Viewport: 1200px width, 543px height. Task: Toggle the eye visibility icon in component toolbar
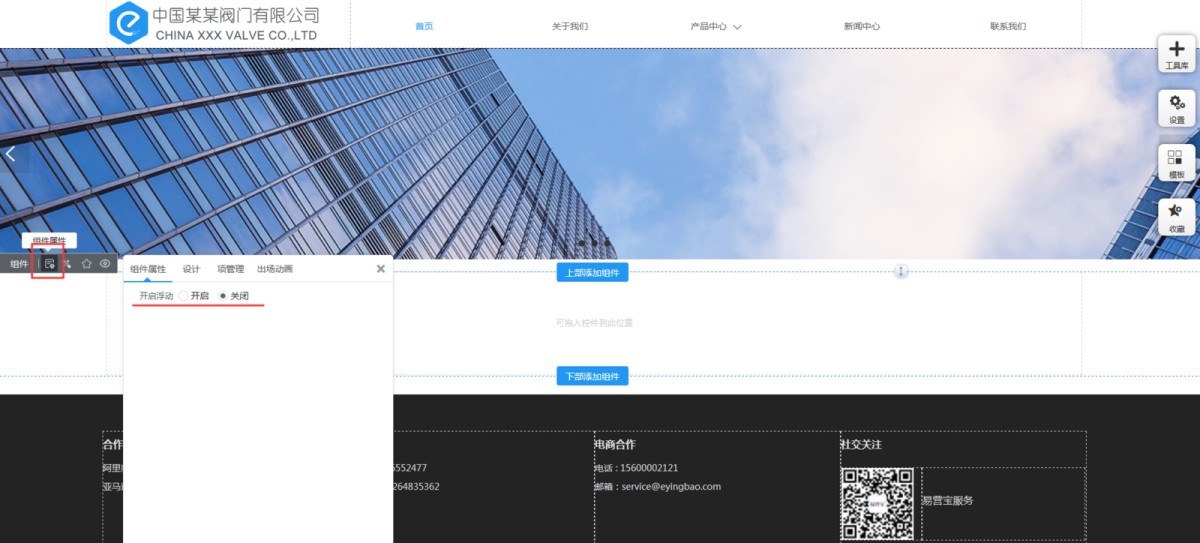point(105,264)
